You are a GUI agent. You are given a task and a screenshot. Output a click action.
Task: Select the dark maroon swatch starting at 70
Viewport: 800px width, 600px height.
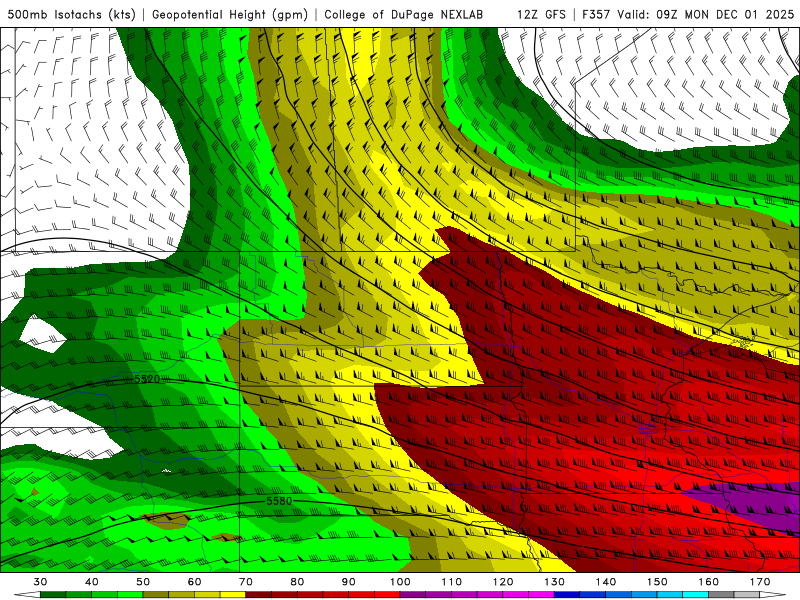(259, 594)
